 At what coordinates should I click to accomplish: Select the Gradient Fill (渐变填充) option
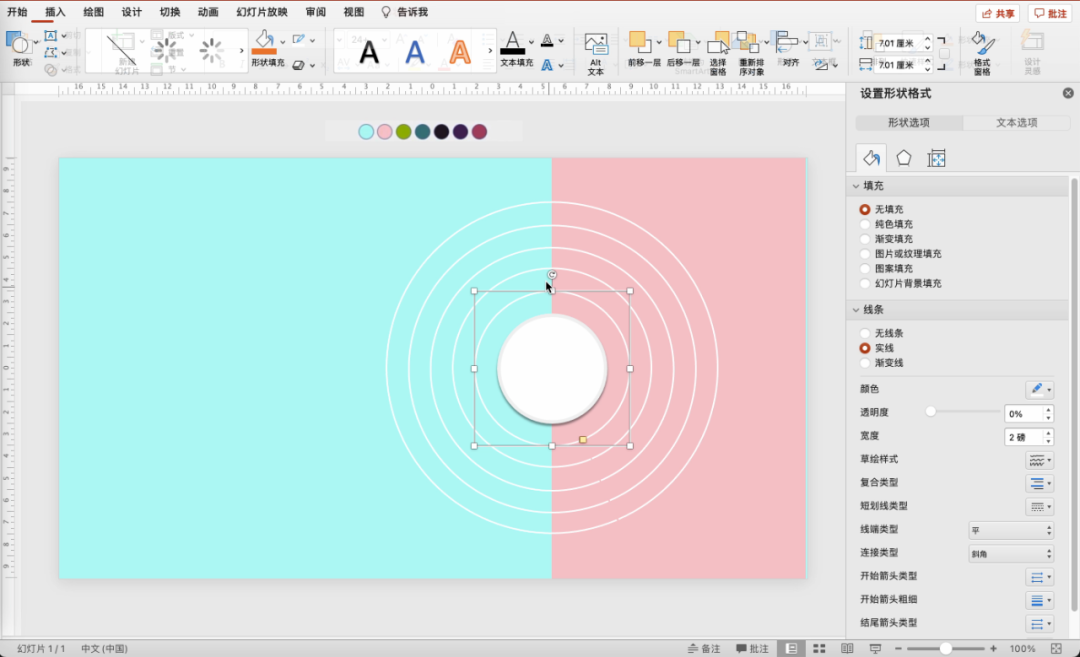(865, 239)
